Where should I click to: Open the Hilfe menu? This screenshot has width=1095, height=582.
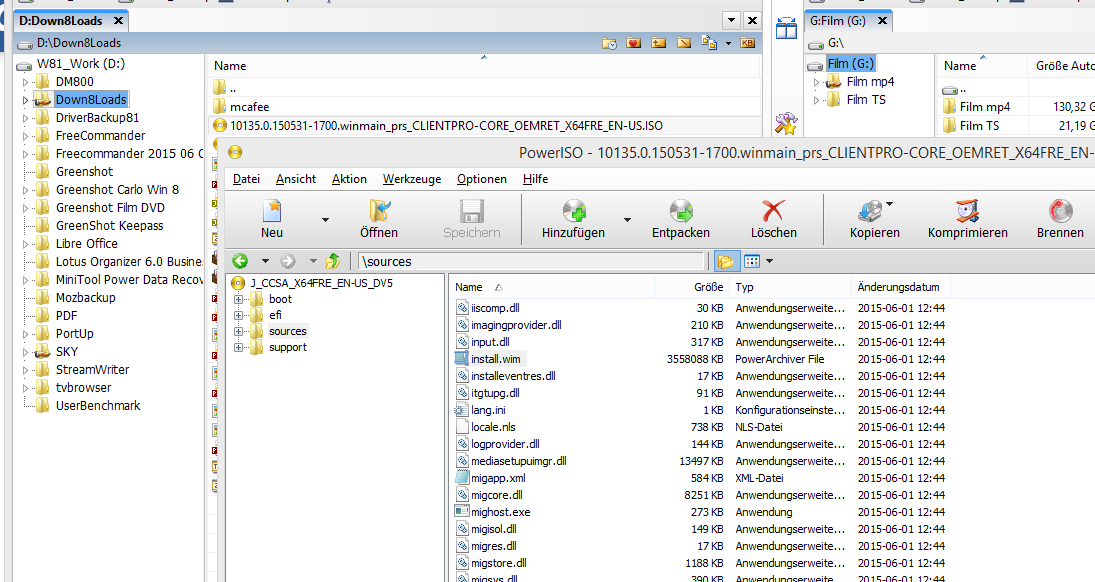(536, 179)
